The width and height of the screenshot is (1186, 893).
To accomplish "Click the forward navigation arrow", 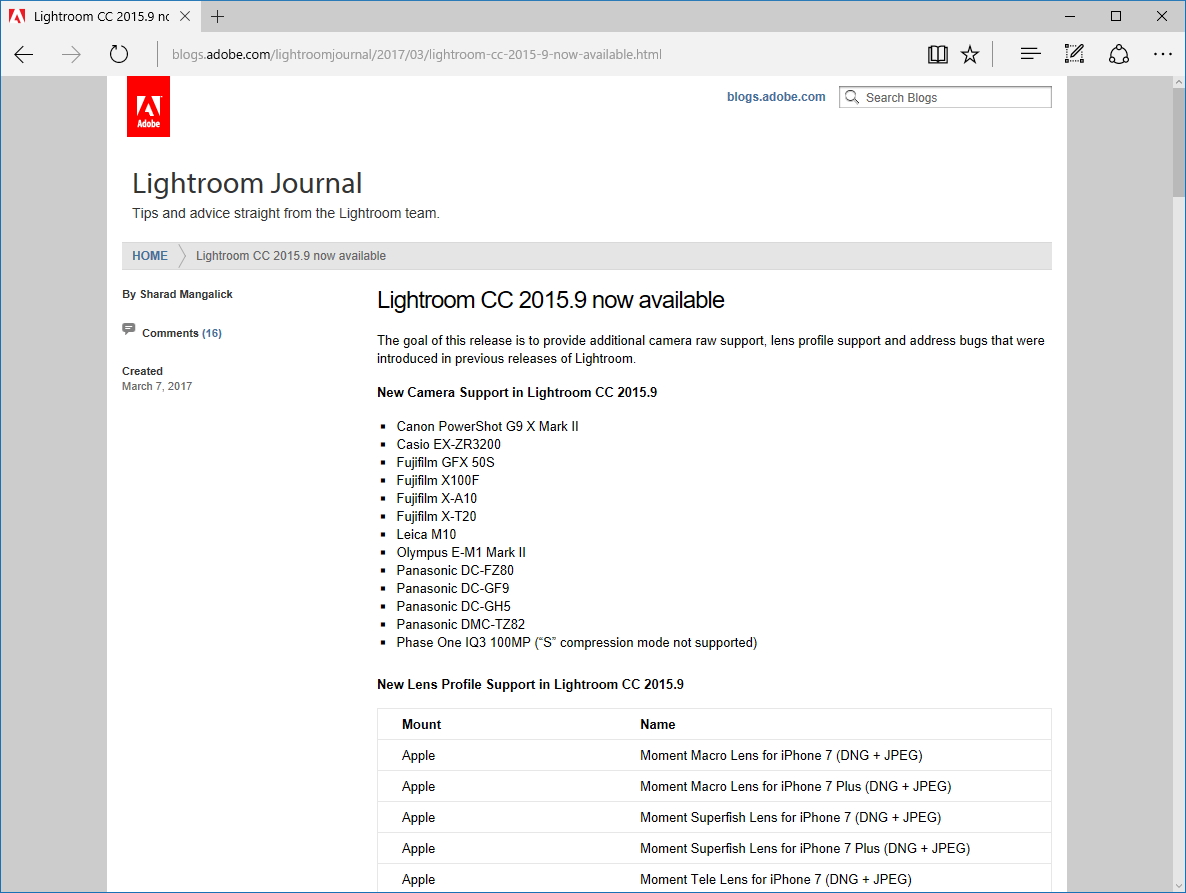I will [71, 54].
